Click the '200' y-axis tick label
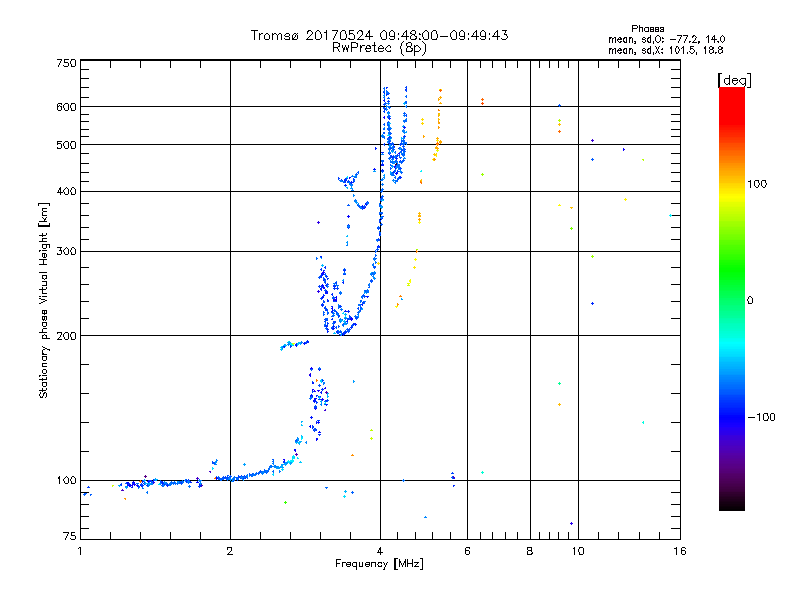Viewport: 800px width, 600px height. click(66, 336)
